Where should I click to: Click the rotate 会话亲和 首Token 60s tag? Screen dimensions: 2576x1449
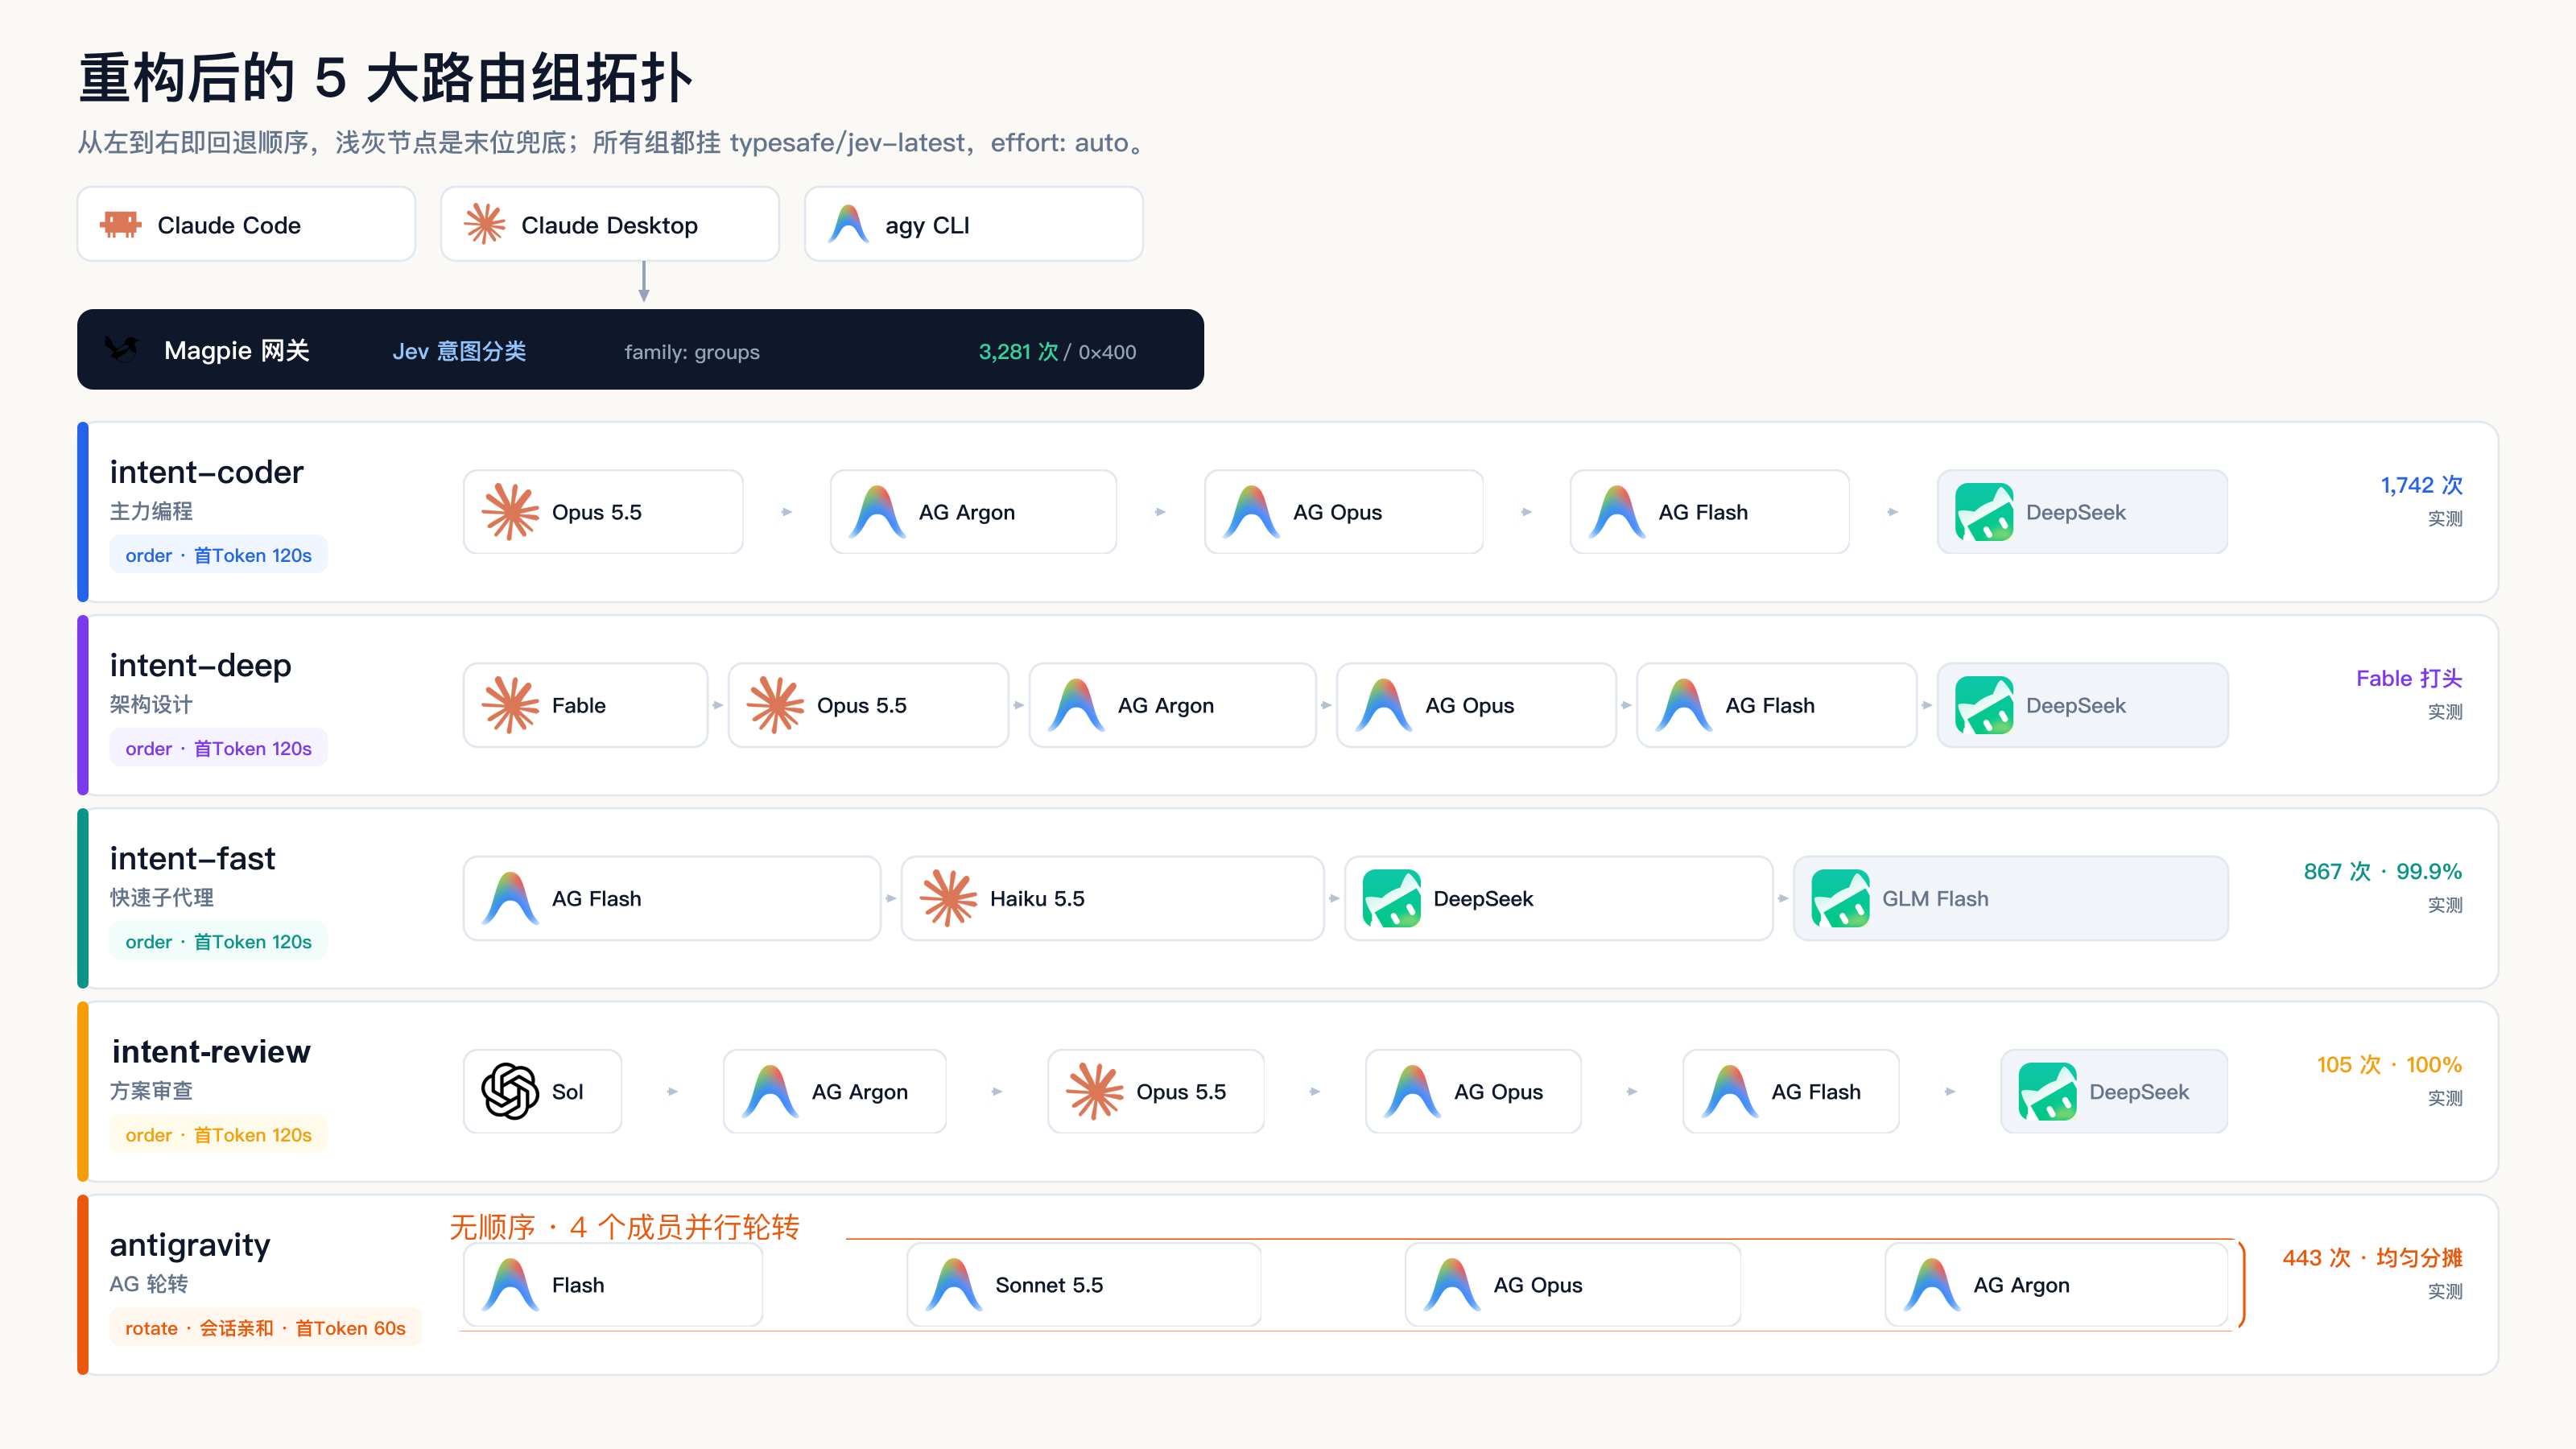click(x=266, y=1328)
